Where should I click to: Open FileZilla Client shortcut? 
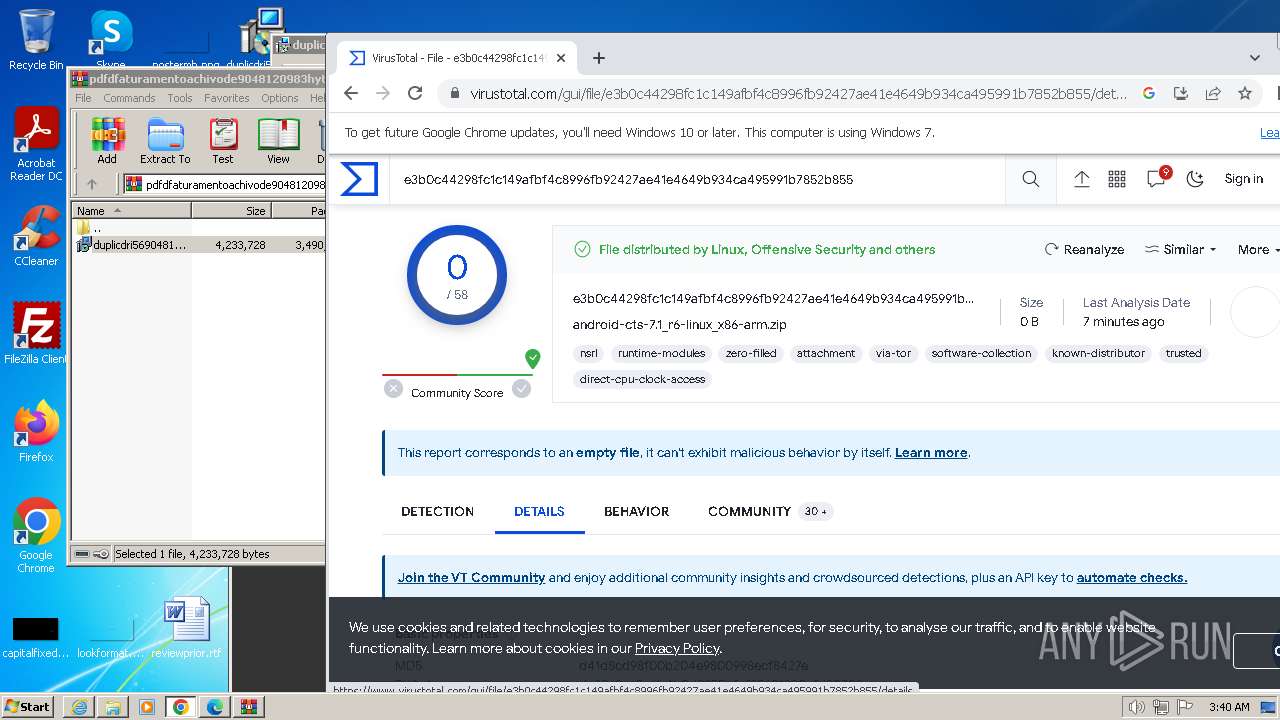coord(36,334)
